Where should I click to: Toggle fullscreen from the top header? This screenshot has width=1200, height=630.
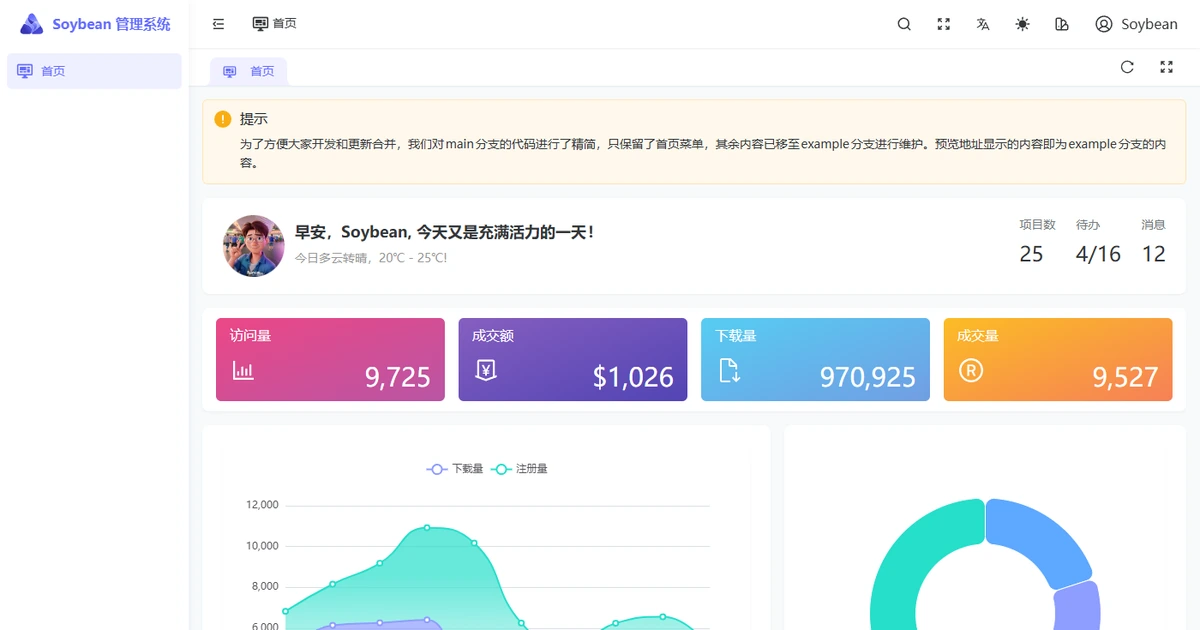[943, 24]
